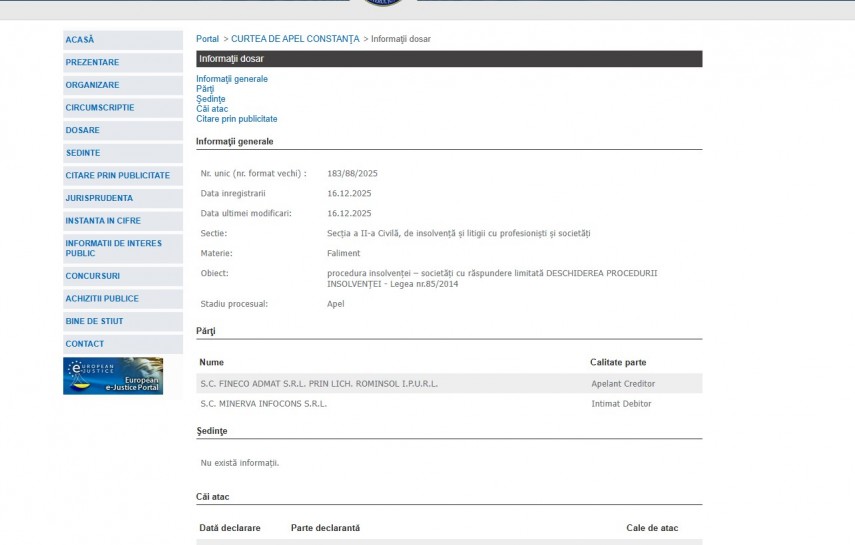The height and width of the screenshot is (545, 855).
Task: Select CITARE PRIN PUBLICITATE in sidebar
Action: click(x=117, y=176)
